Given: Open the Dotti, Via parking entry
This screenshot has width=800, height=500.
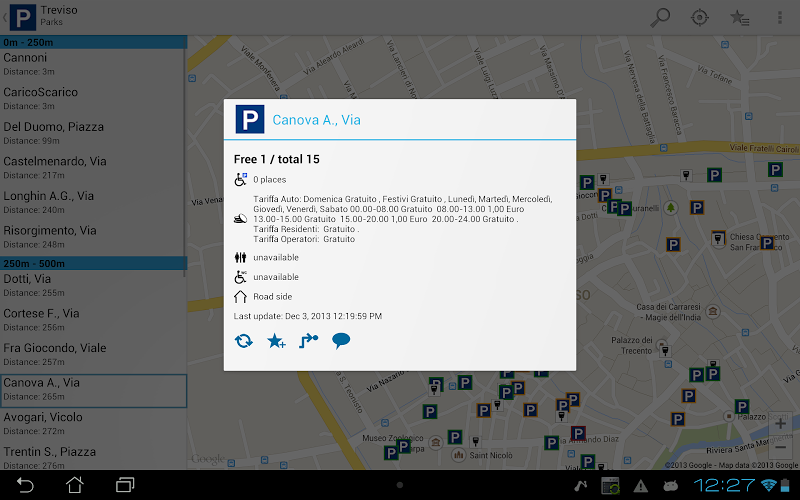Looking at the screenshot, I should coord(92,285).
